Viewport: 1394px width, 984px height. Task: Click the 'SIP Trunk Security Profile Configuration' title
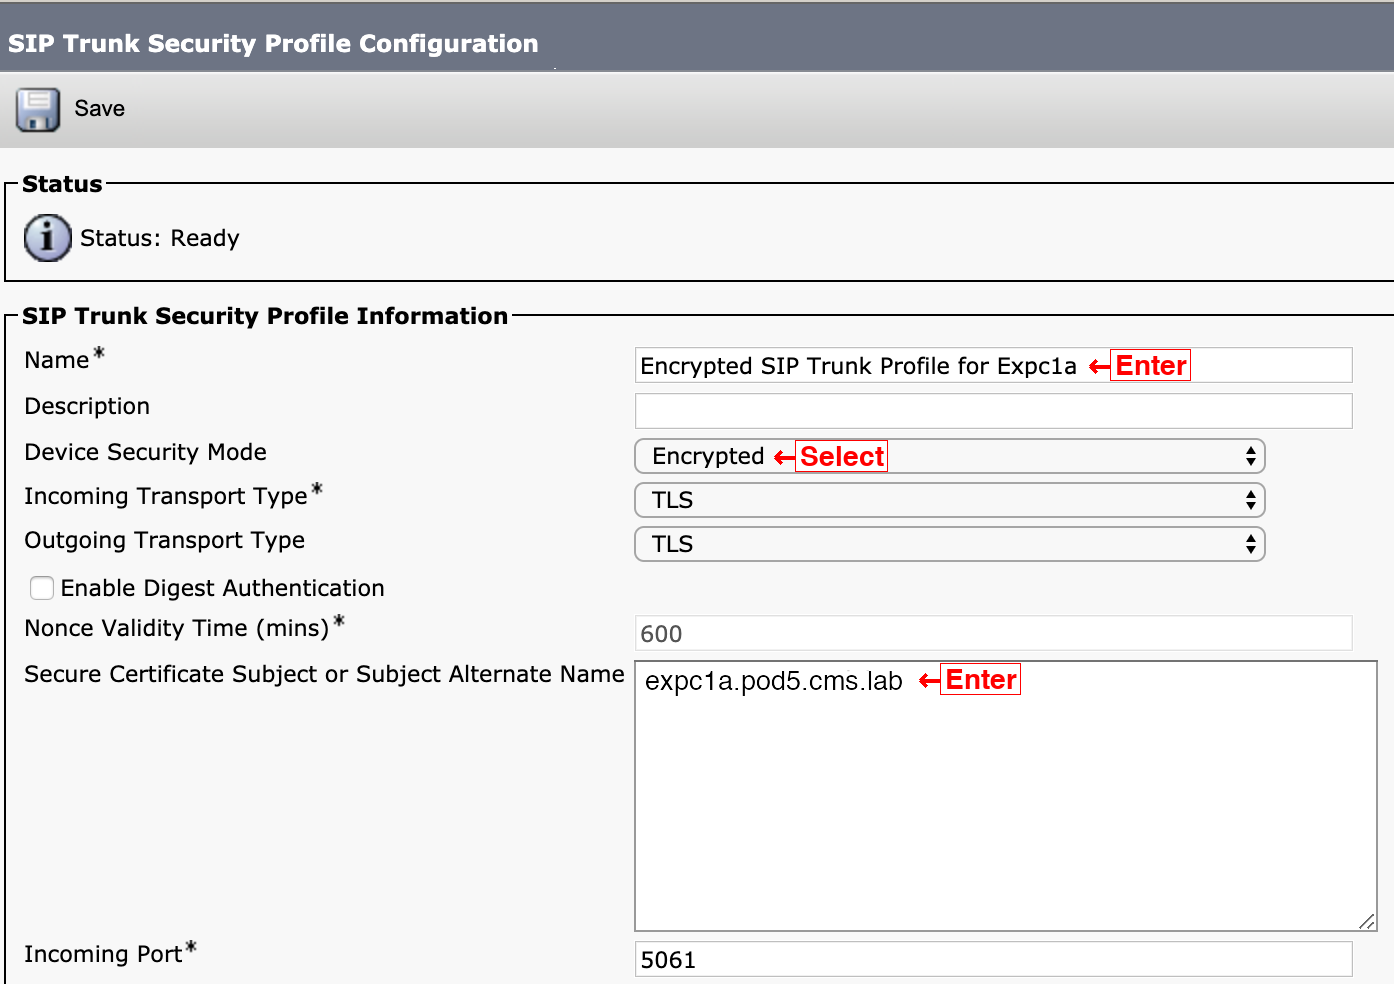pos(273,44)
